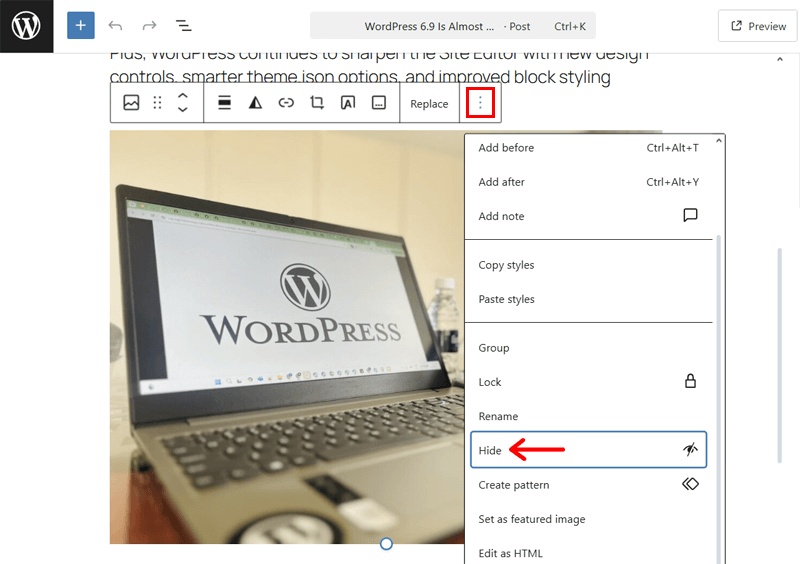This screenshot has height=564, width=800.
Task: Click the WordPress logo to view posts
Action: pyautogui.click(x=26, y=26)
